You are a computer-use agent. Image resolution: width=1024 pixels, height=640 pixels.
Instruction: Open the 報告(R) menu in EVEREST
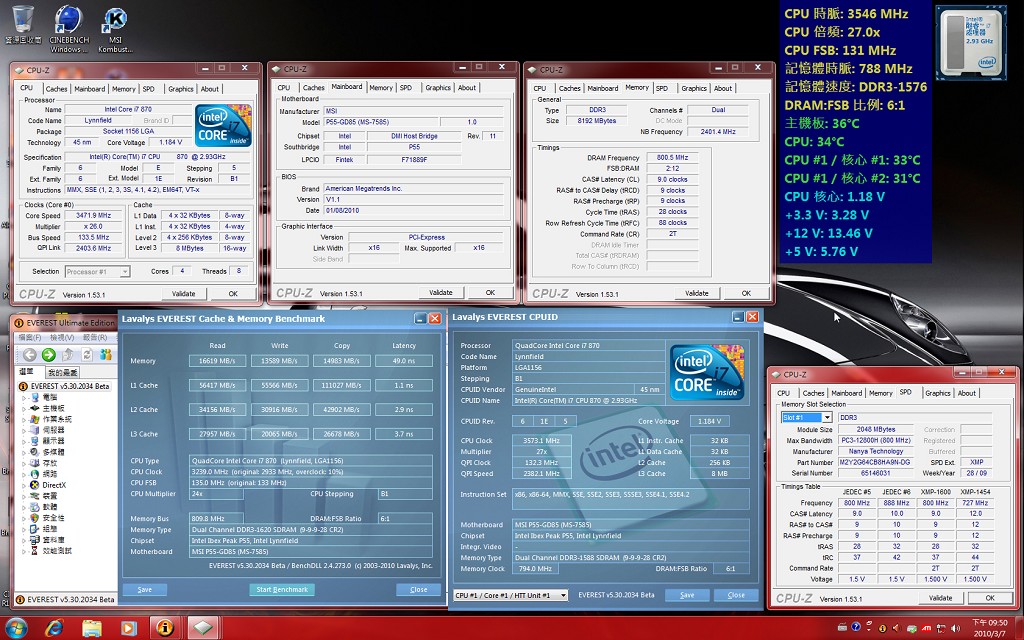tap(95, 338)
